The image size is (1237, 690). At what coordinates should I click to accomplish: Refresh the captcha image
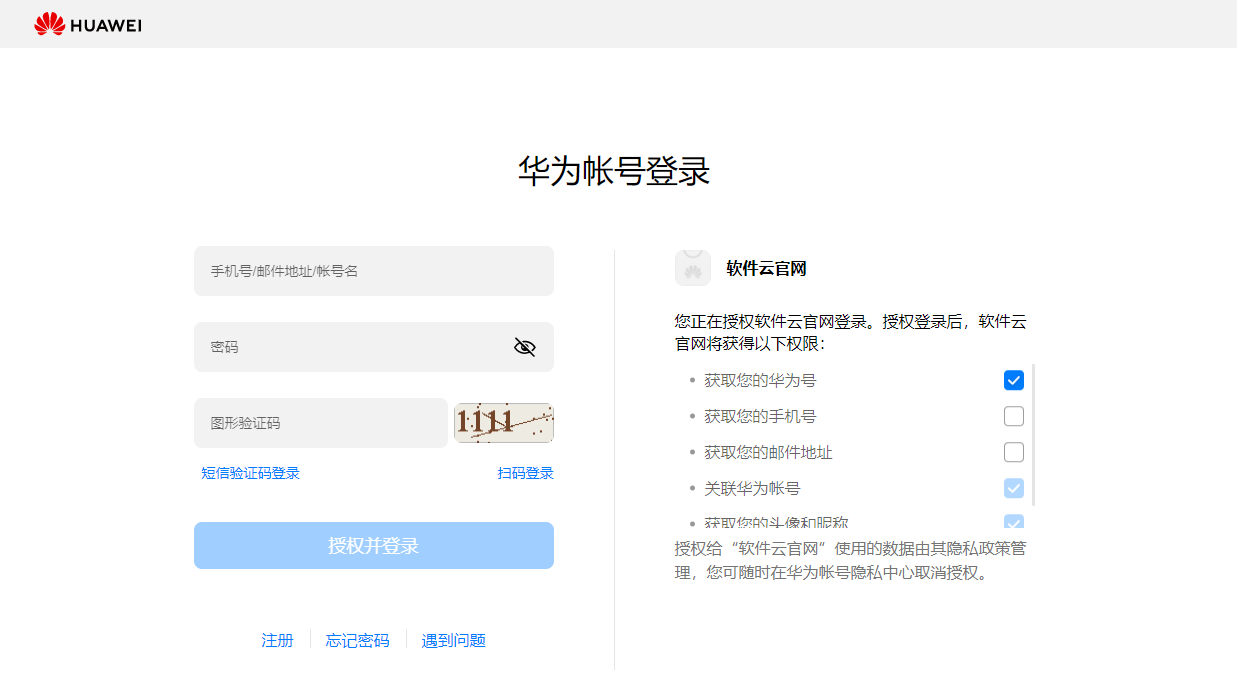504,423
